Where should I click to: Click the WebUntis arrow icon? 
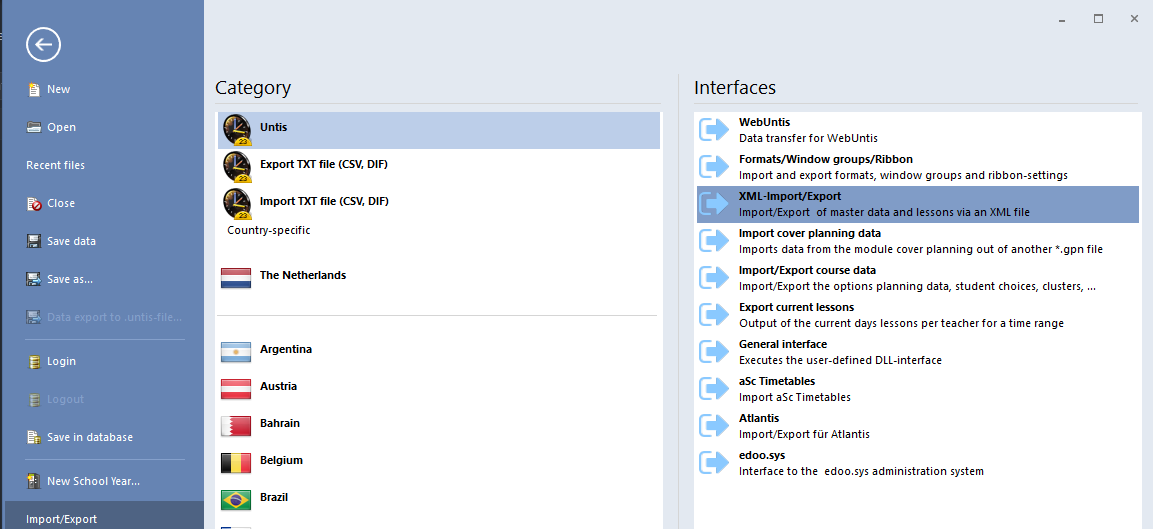713,129
